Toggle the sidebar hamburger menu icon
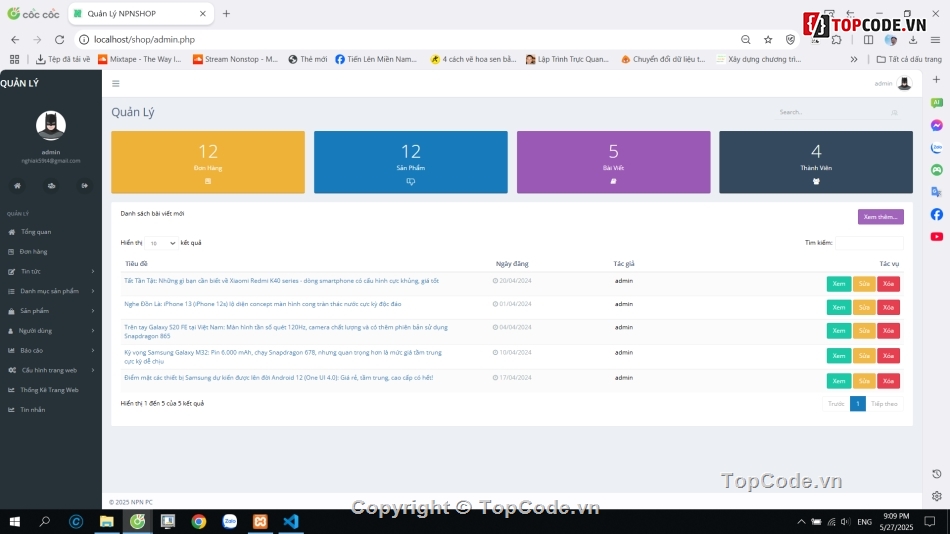Viewport: 950px width, 534px height. click(x=116, y=84)
